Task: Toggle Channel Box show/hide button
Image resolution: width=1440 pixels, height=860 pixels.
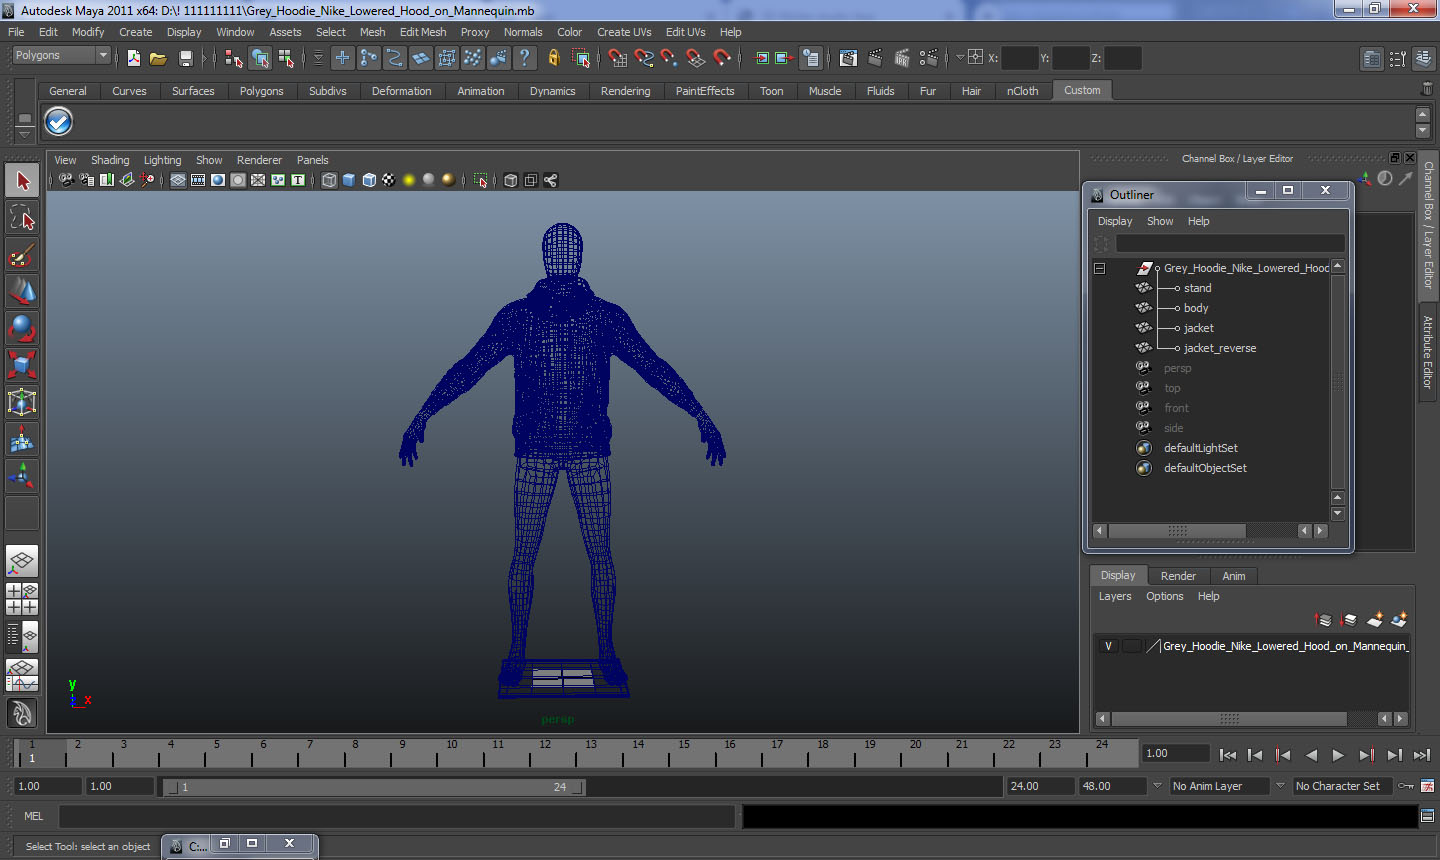Action: [1424, 59]
